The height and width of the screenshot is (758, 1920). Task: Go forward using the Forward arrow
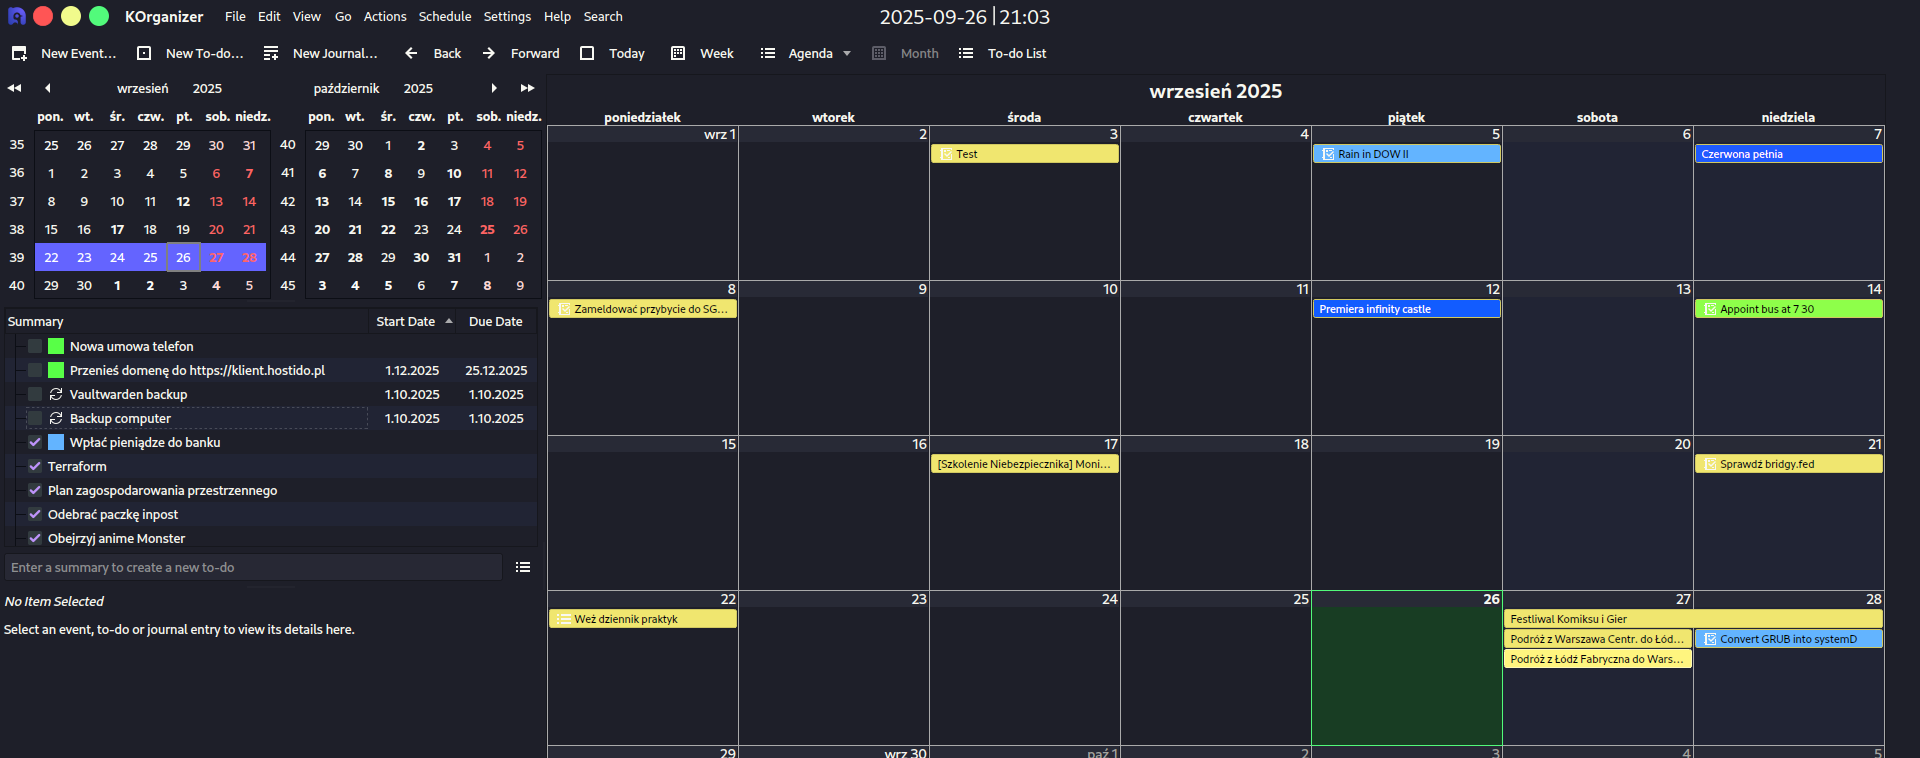tap(489, 54)
